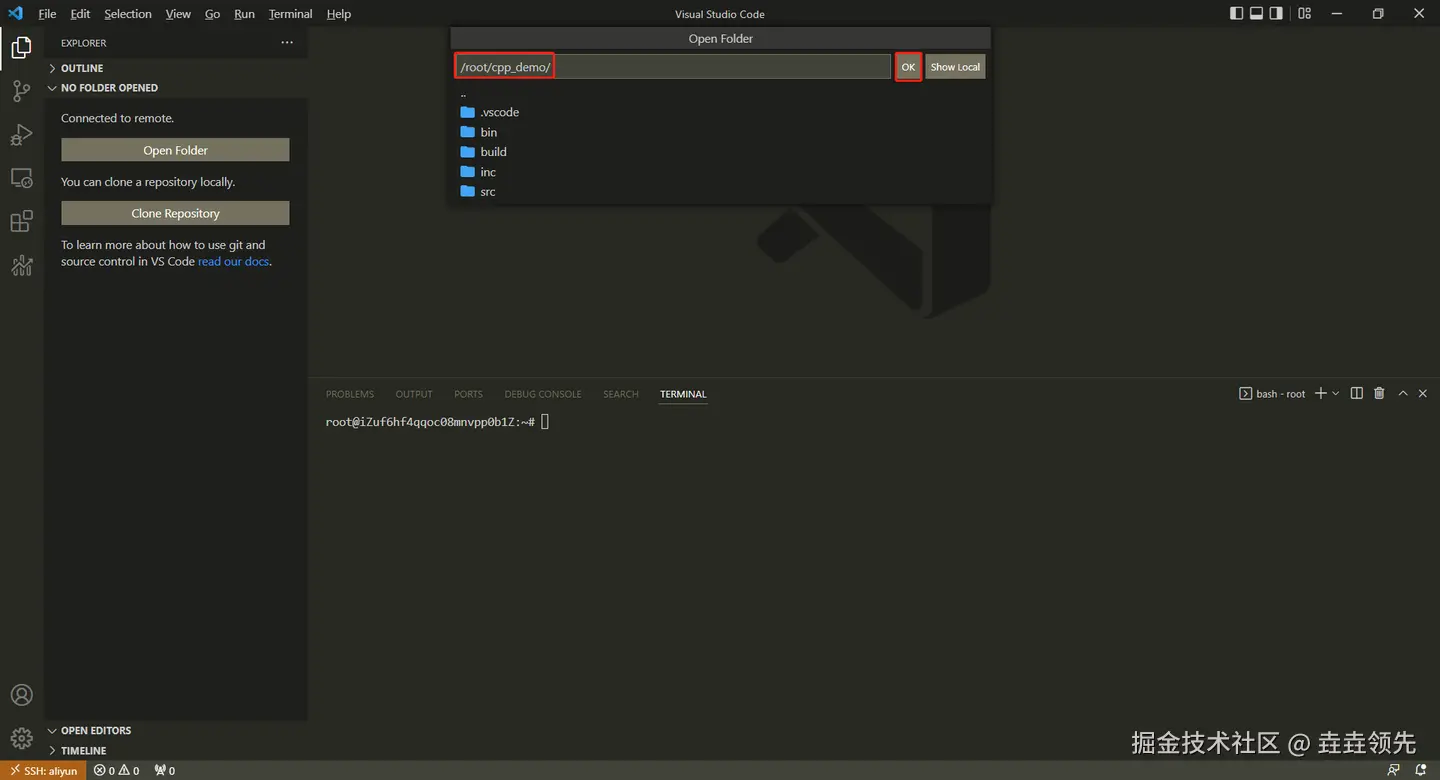Add a new terminal with plus icon
Viewport: 1440px width, 780px height.
coord(1320,394)
